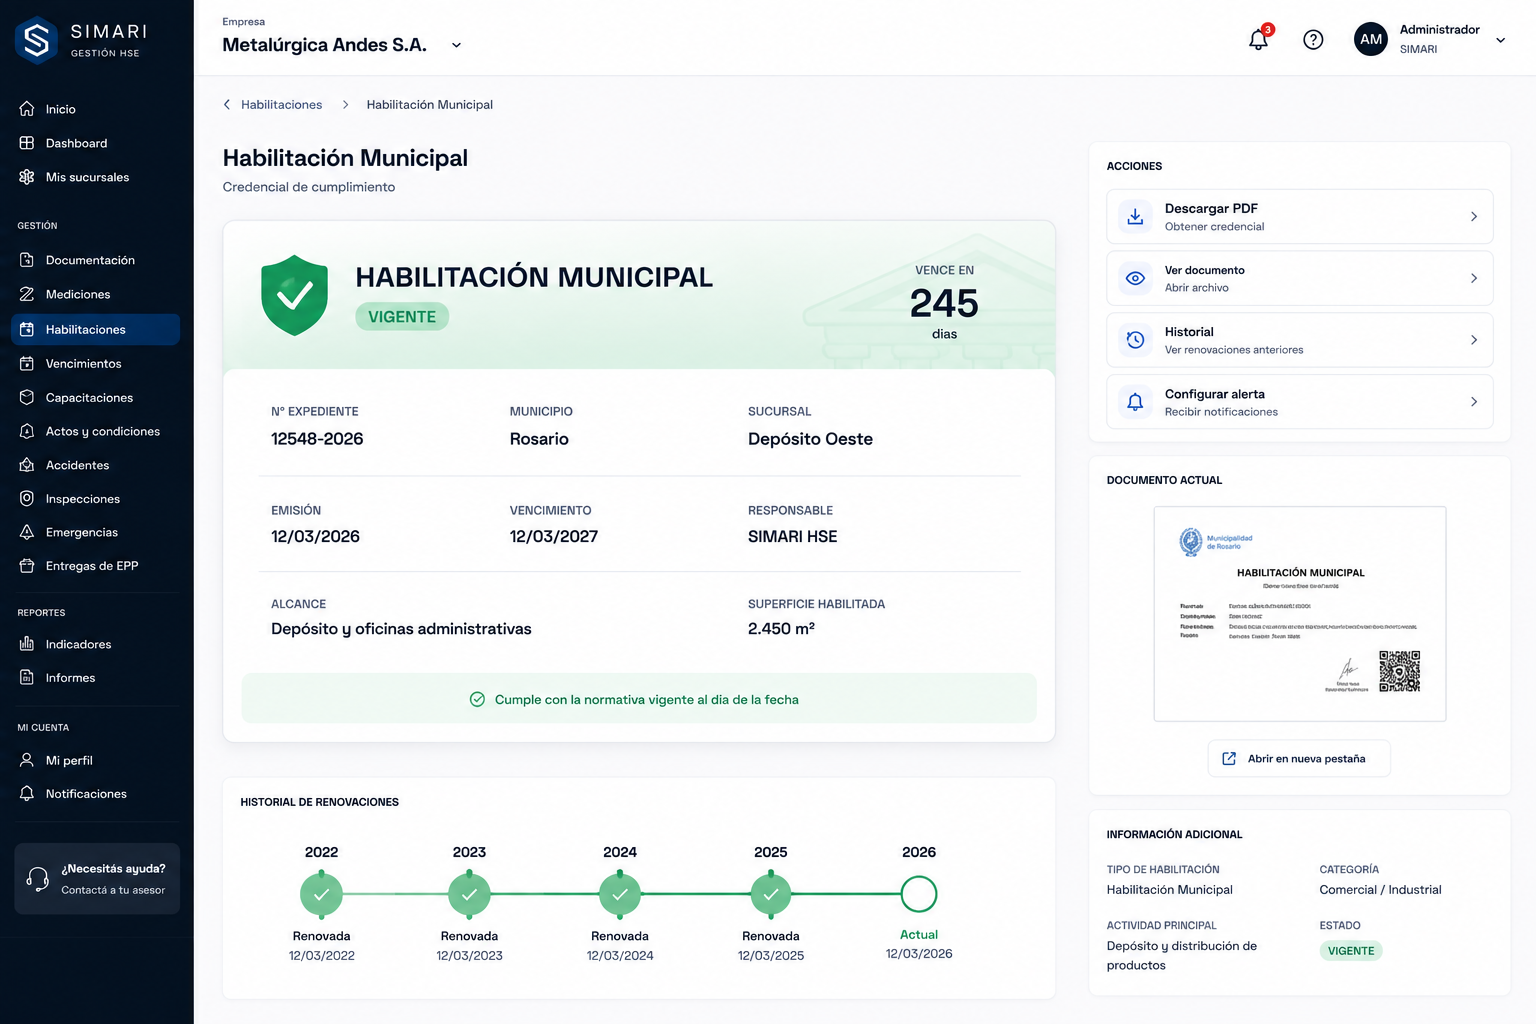Image resolution: width=1536 pixels, height=1024 pixels.
Task: Click the chevron on Ver documento row
Action: coord(1474,278)
